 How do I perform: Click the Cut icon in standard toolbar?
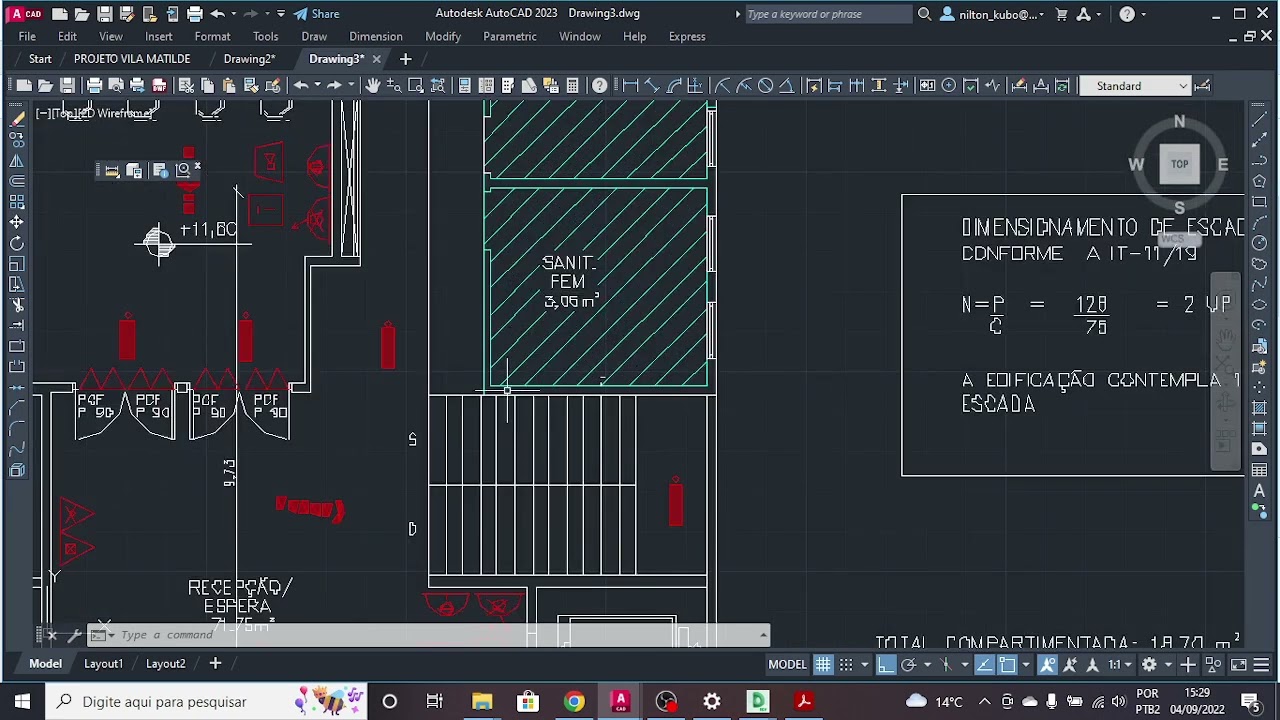click(x=186, y=86)
